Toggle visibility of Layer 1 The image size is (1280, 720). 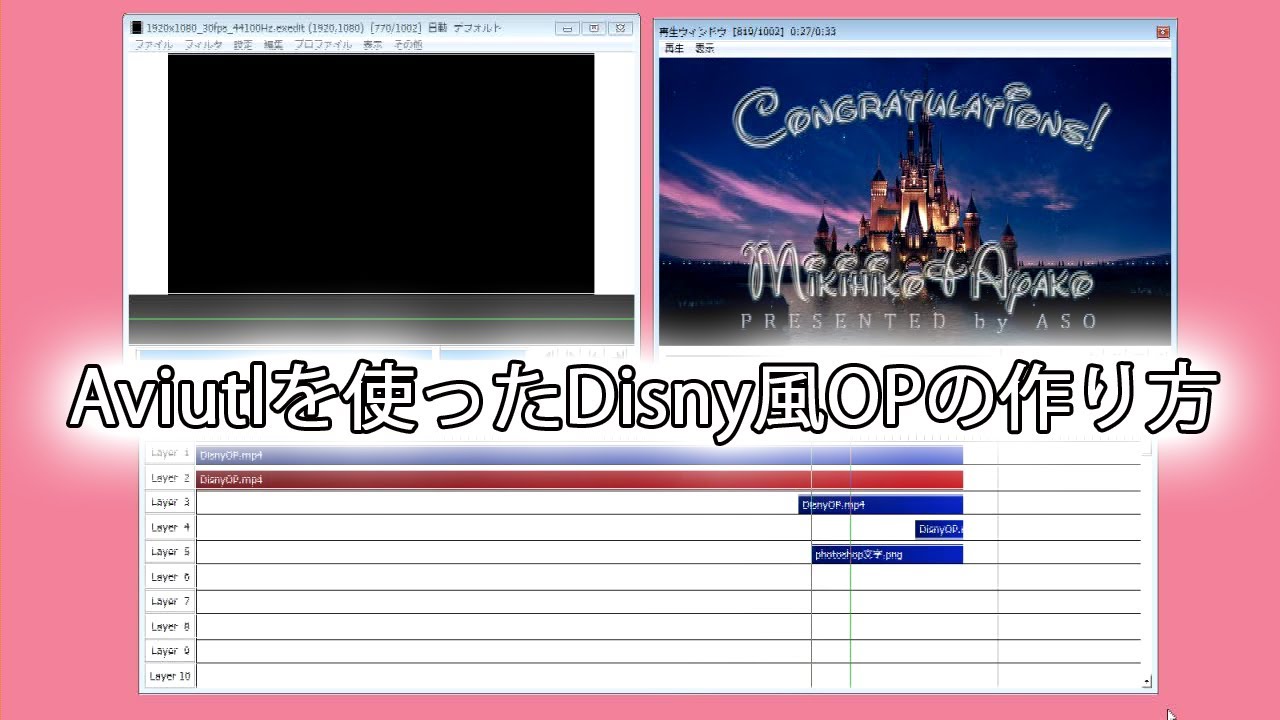[x=170, y=453]
